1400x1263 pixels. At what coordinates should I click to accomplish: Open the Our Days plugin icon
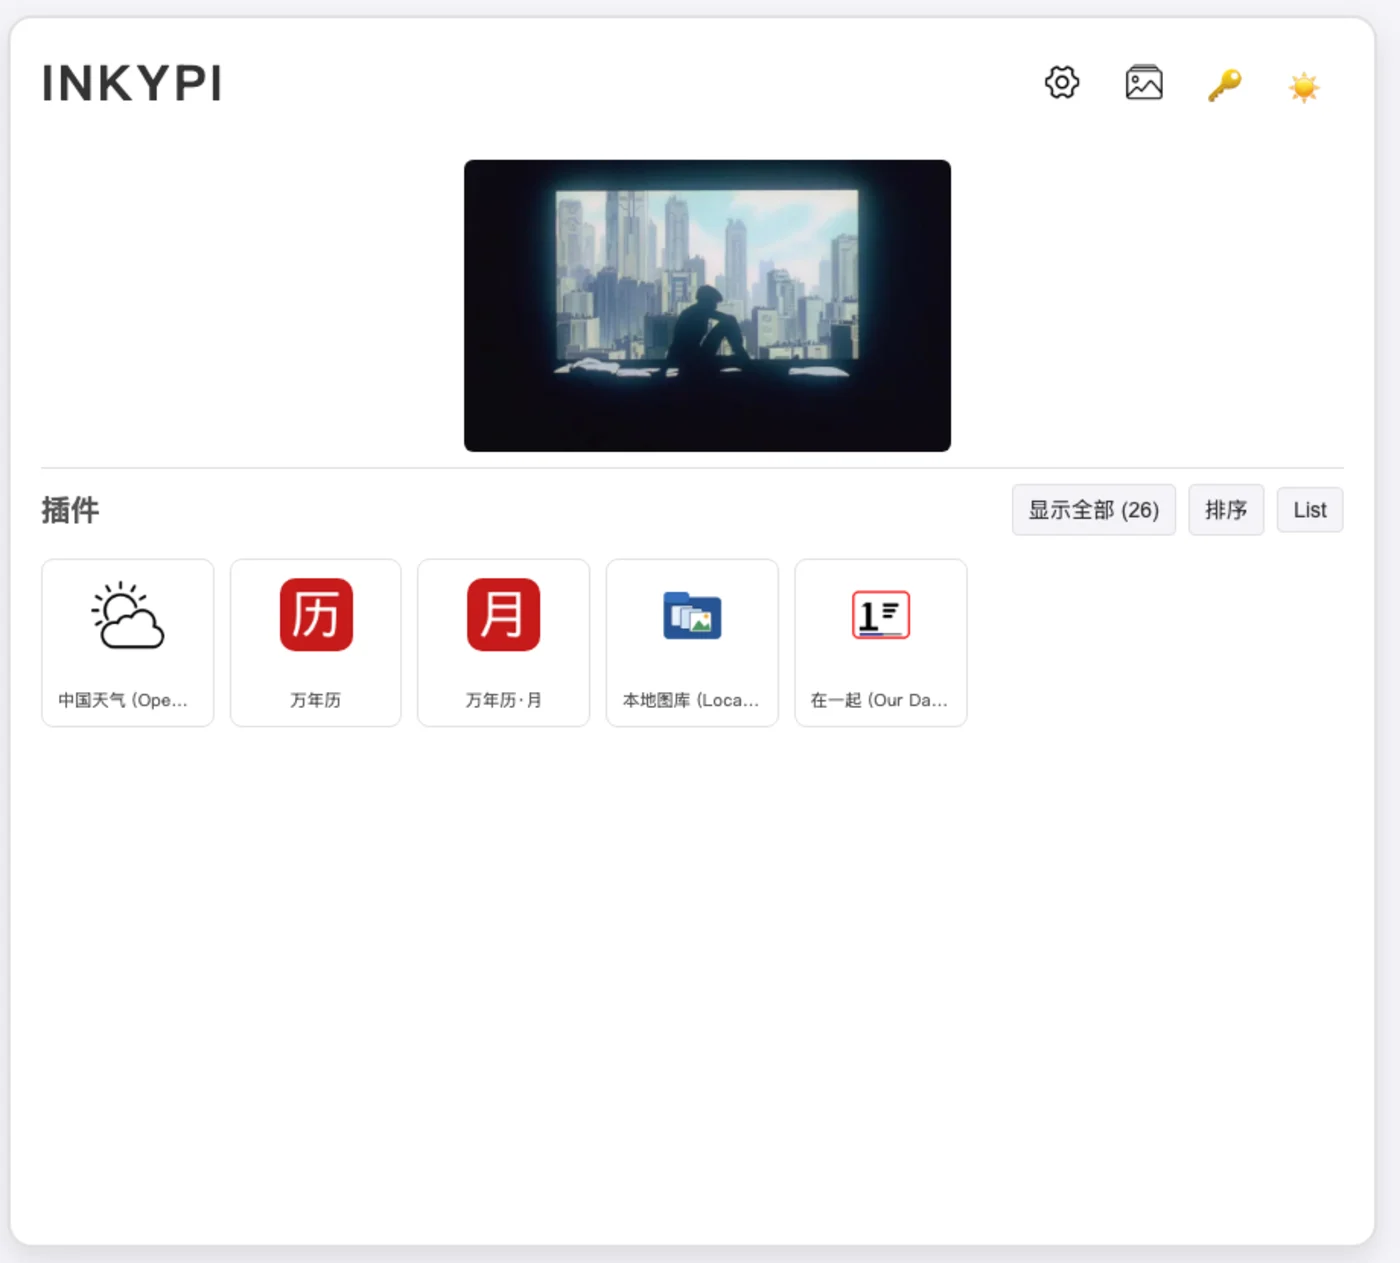(881, 615)
